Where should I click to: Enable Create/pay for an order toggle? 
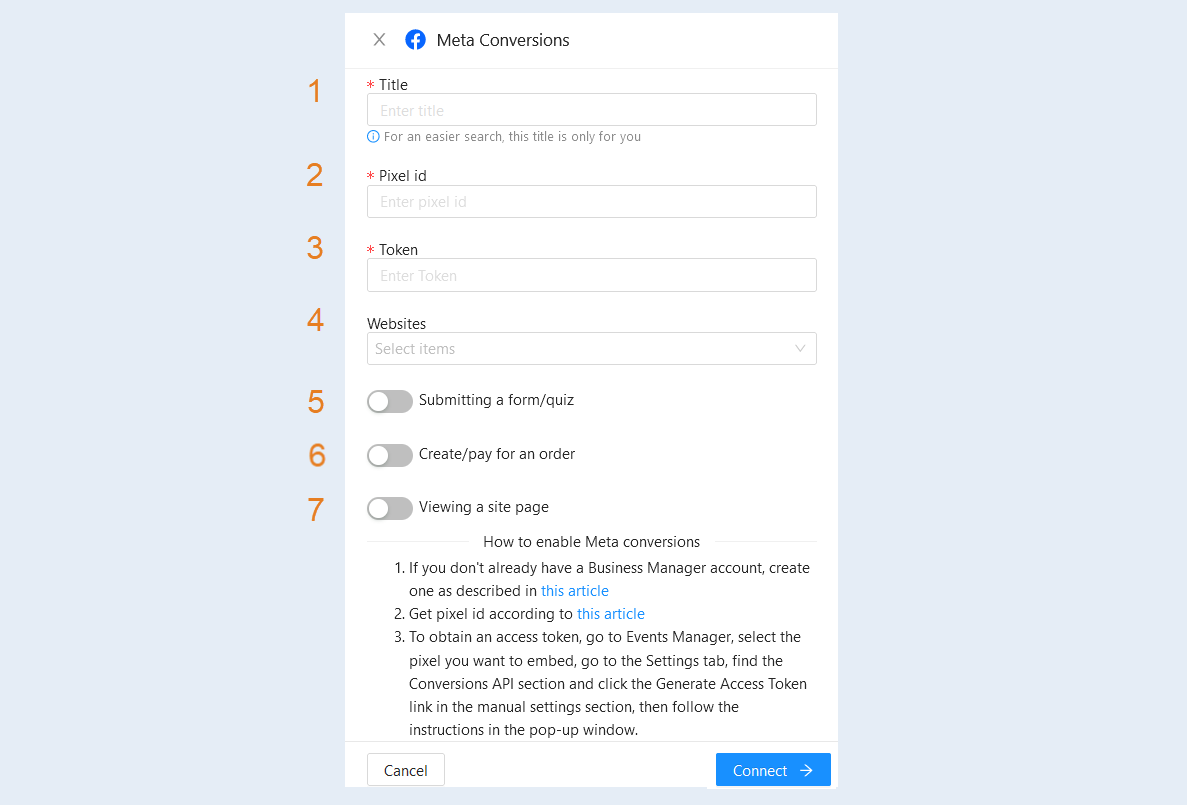390,455
